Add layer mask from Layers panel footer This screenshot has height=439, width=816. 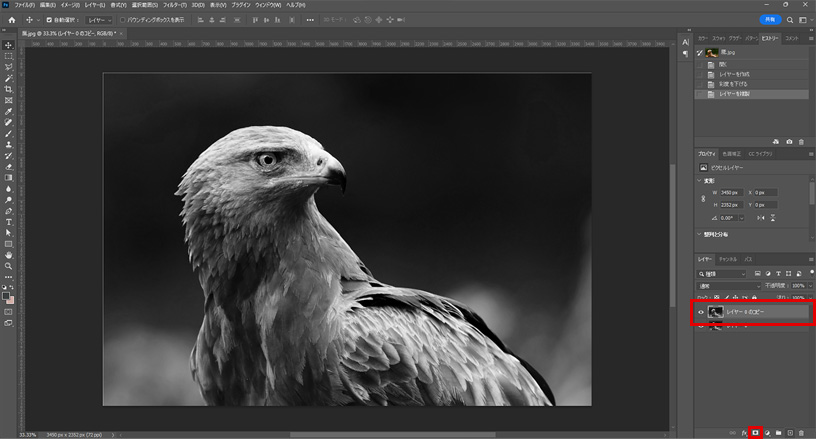point(755,433)
